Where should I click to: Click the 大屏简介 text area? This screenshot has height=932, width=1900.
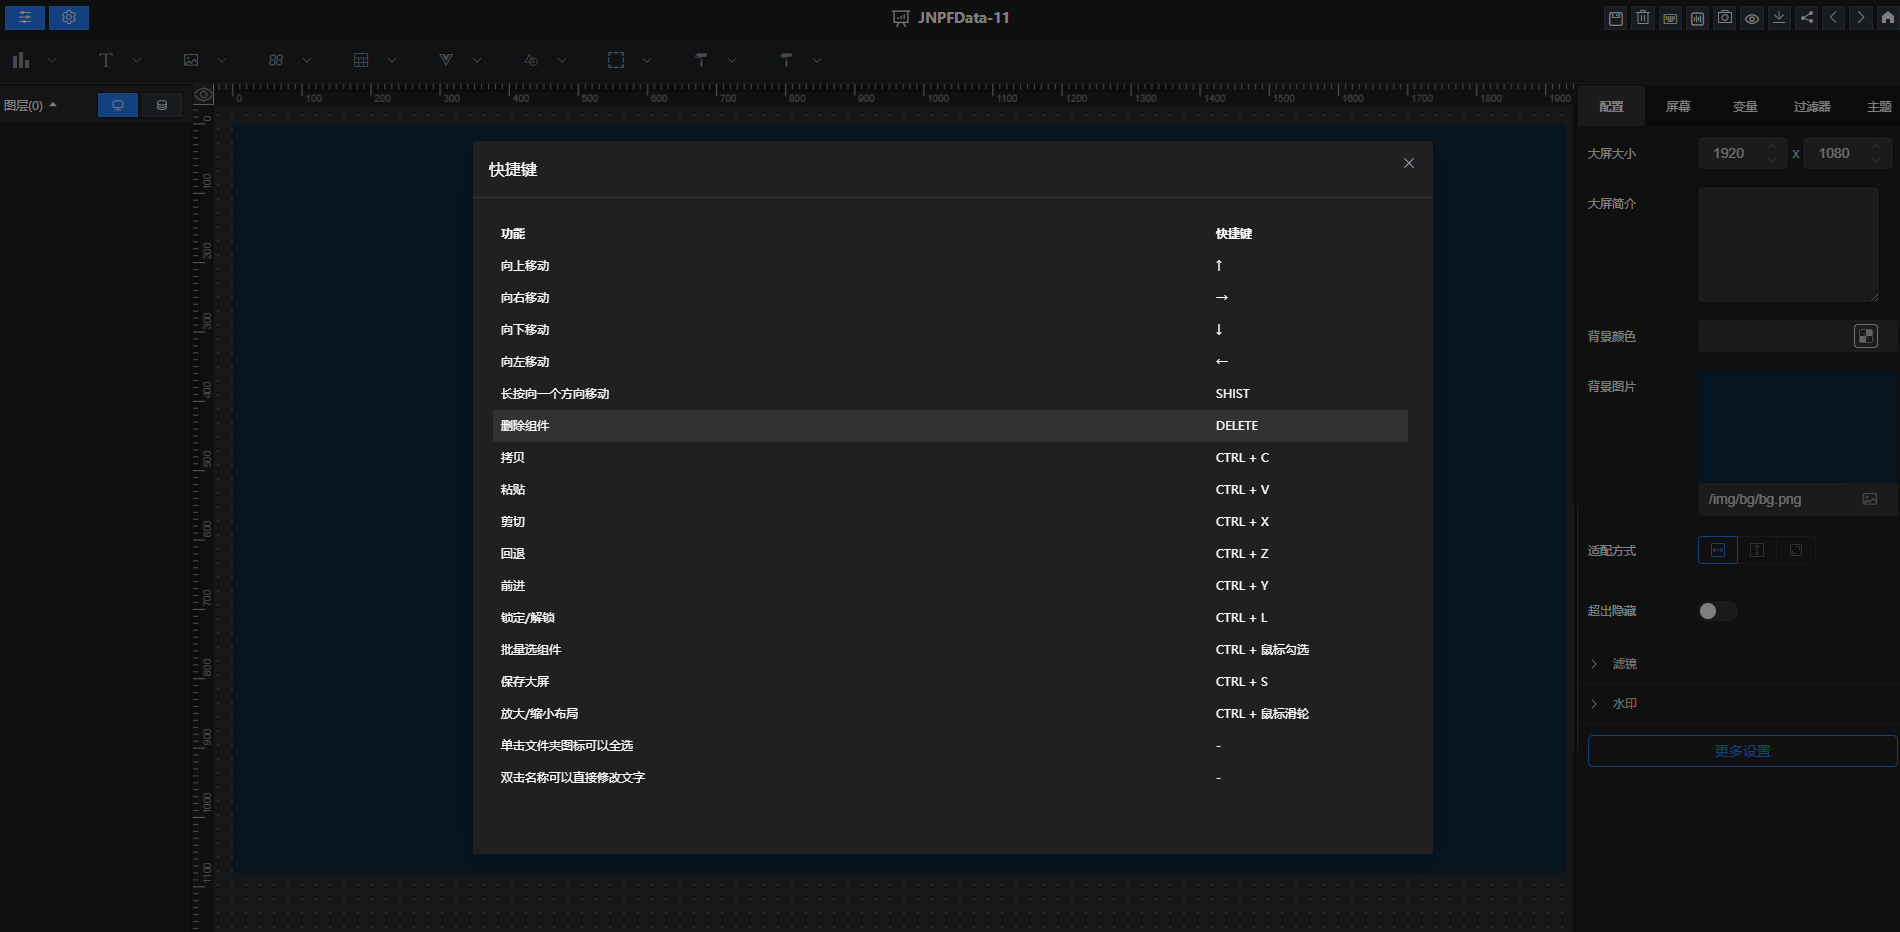[x=1788, y=245]
